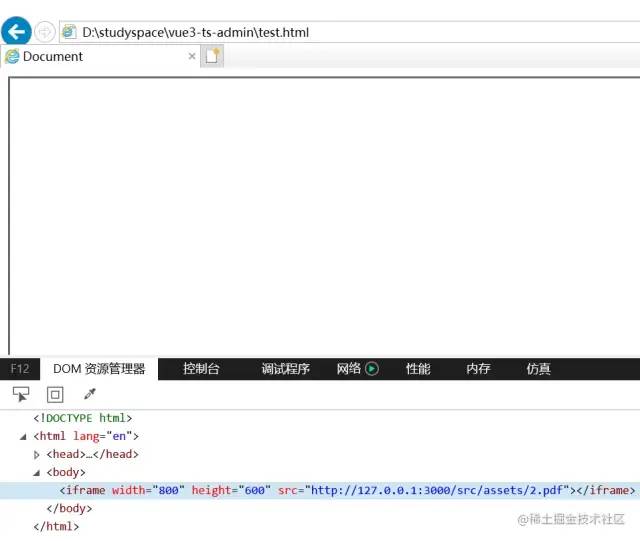The width and height of the screenshot is (640, 541).
Task: Select the iframe element row
Action: (x=320, y=490)
